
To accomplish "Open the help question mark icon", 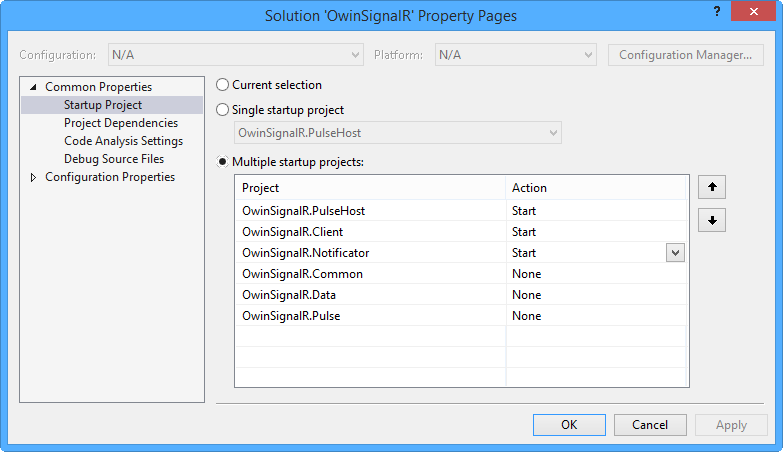I will (x=717, y=11).
